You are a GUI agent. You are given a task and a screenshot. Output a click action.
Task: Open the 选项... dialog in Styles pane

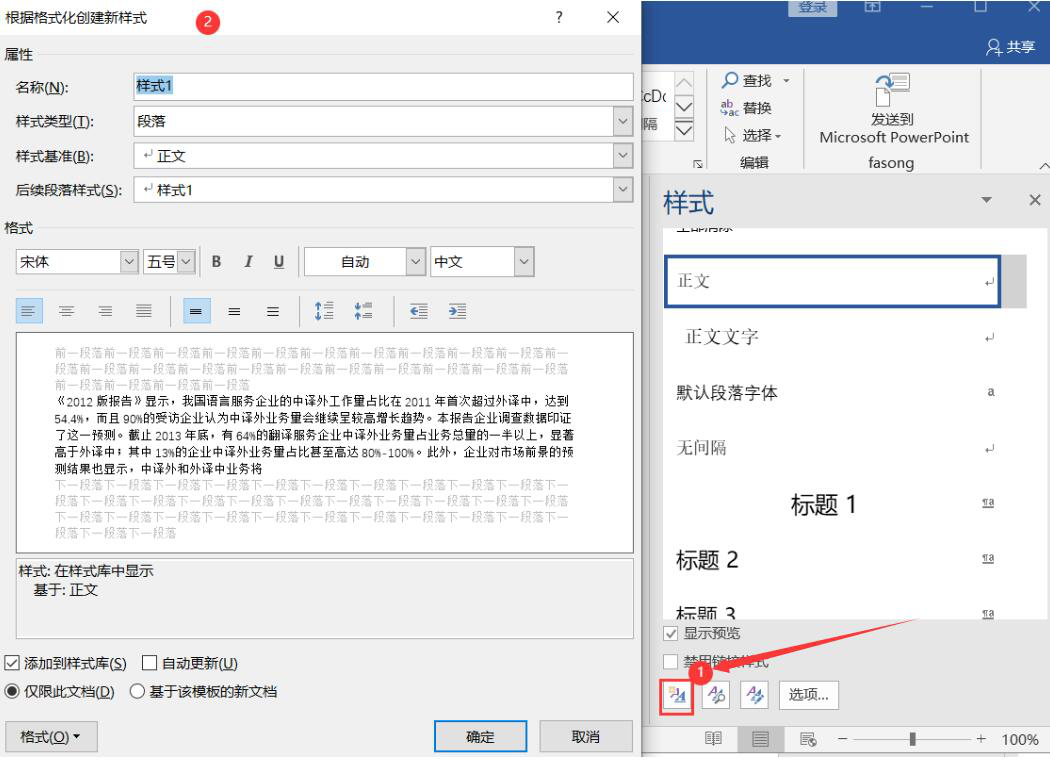(807, 695)
